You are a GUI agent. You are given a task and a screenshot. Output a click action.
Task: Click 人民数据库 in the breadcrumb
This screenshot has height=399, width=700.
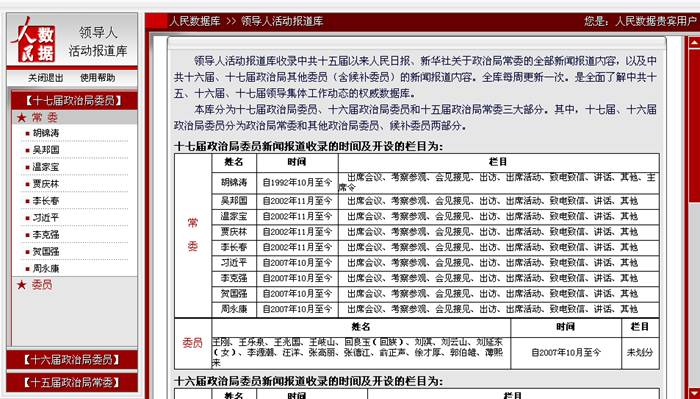point(195,21)
